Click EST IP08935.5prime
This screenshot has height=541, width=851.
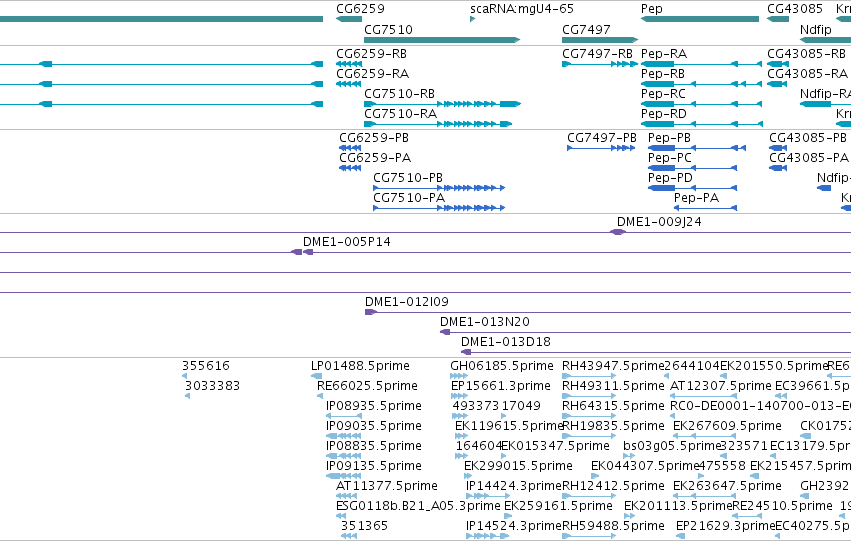point(373,406)
